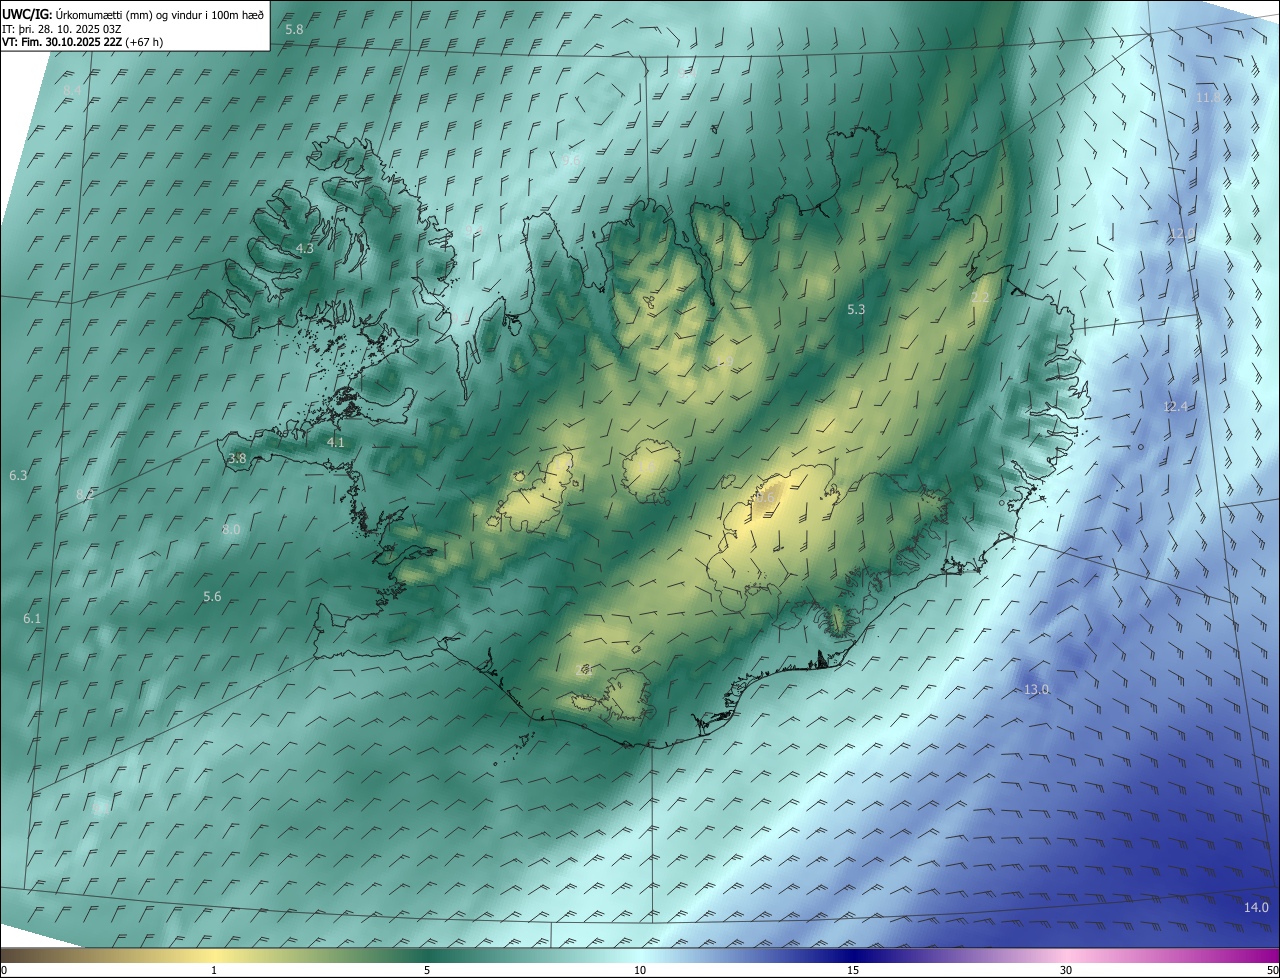
Task: Click the 0 tick on the color scale
Action: coord(4,971)
